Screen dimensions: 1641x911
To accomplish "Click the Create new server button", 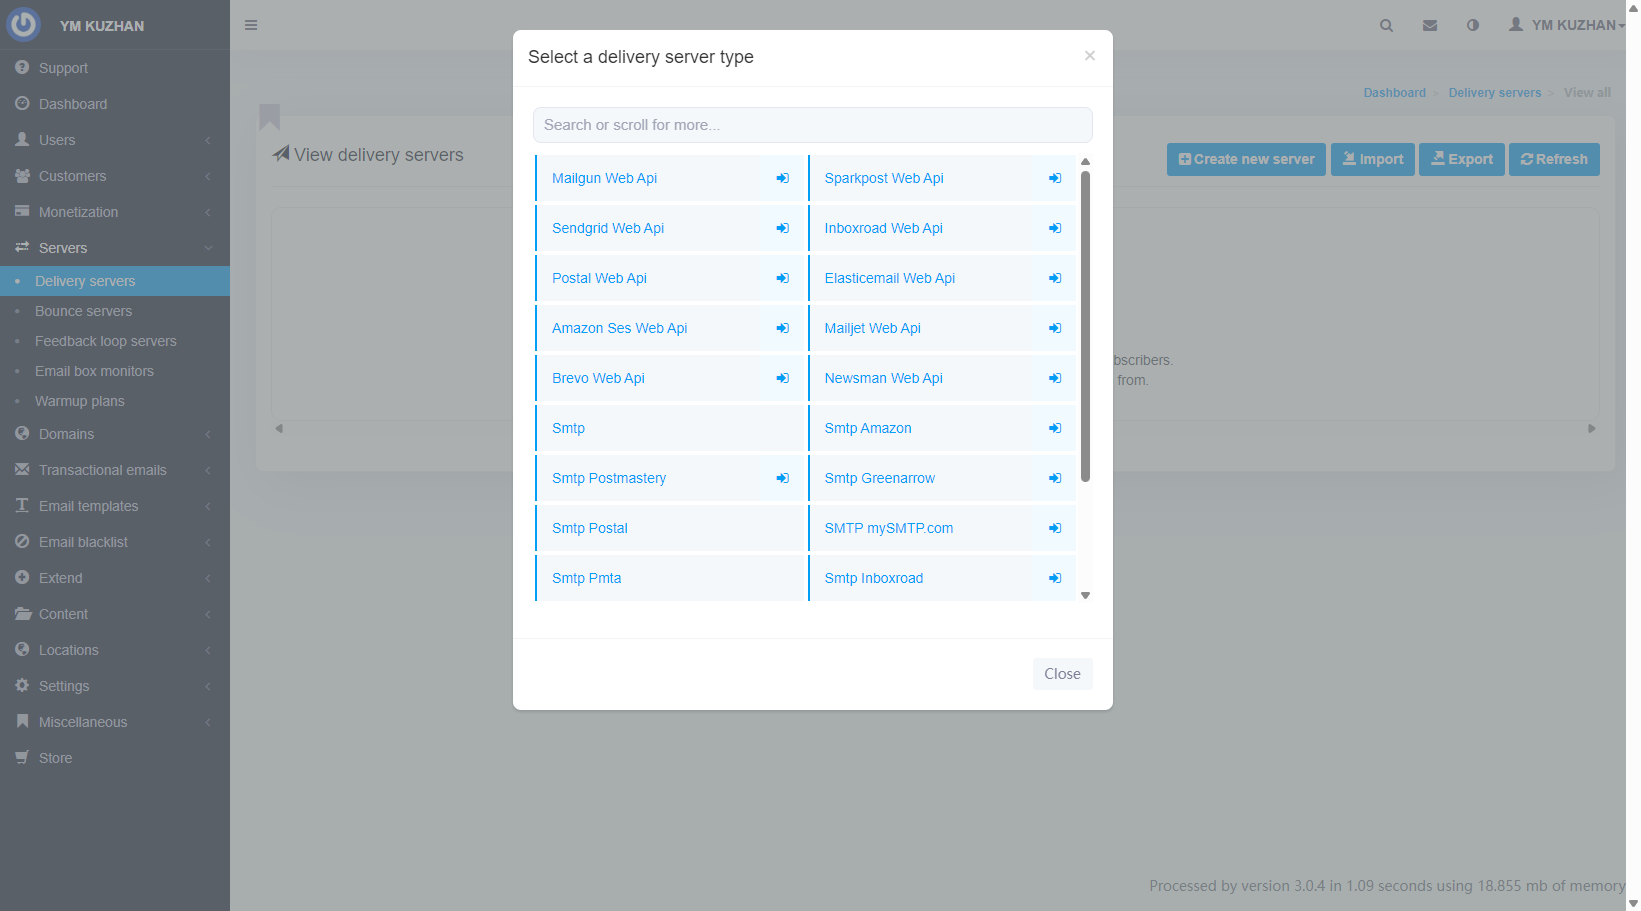I will tap(1246, 159).
